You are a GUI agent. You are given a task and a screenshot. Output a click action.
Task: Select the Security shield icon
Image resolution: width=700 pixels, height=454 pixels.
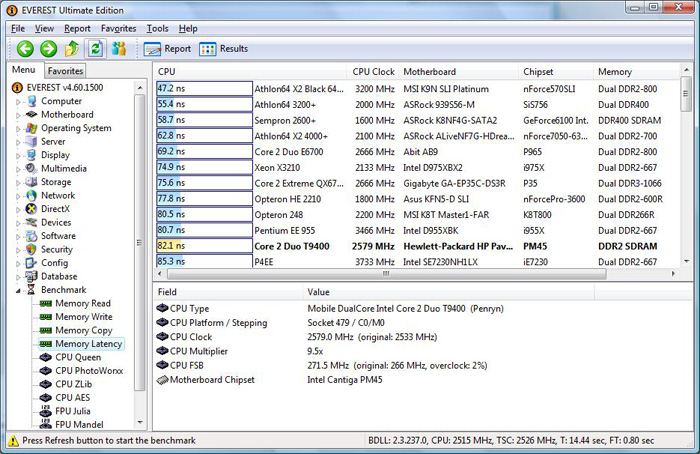pos(31,249)
